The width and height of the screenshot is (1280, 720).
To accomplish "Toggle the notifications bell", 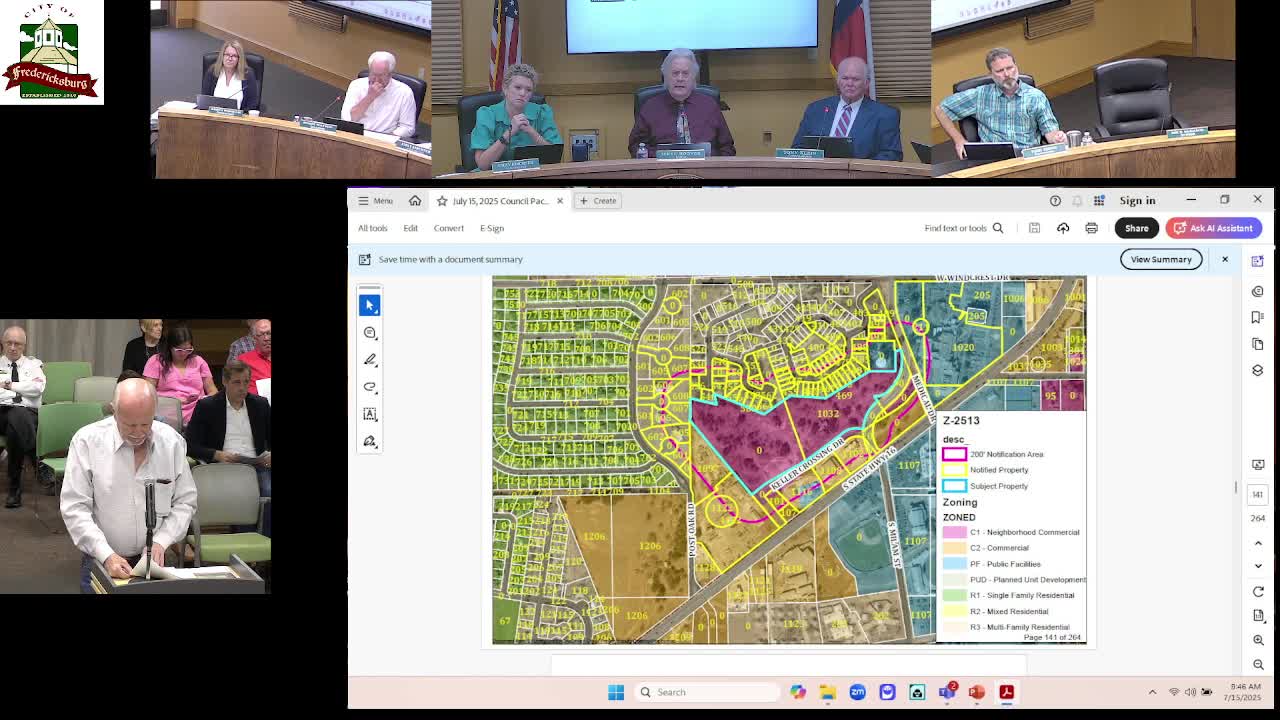I will coord(1077,200).
